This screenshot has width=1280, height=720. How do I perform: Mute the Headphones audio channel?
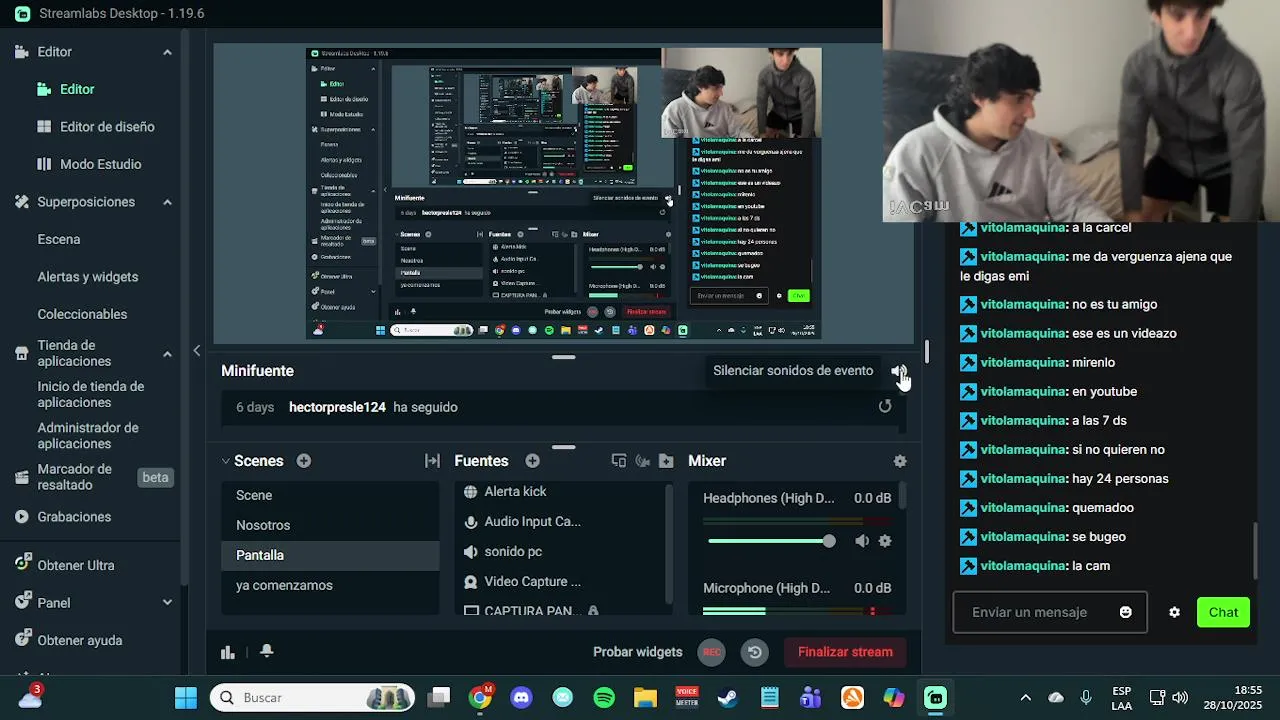862,541
